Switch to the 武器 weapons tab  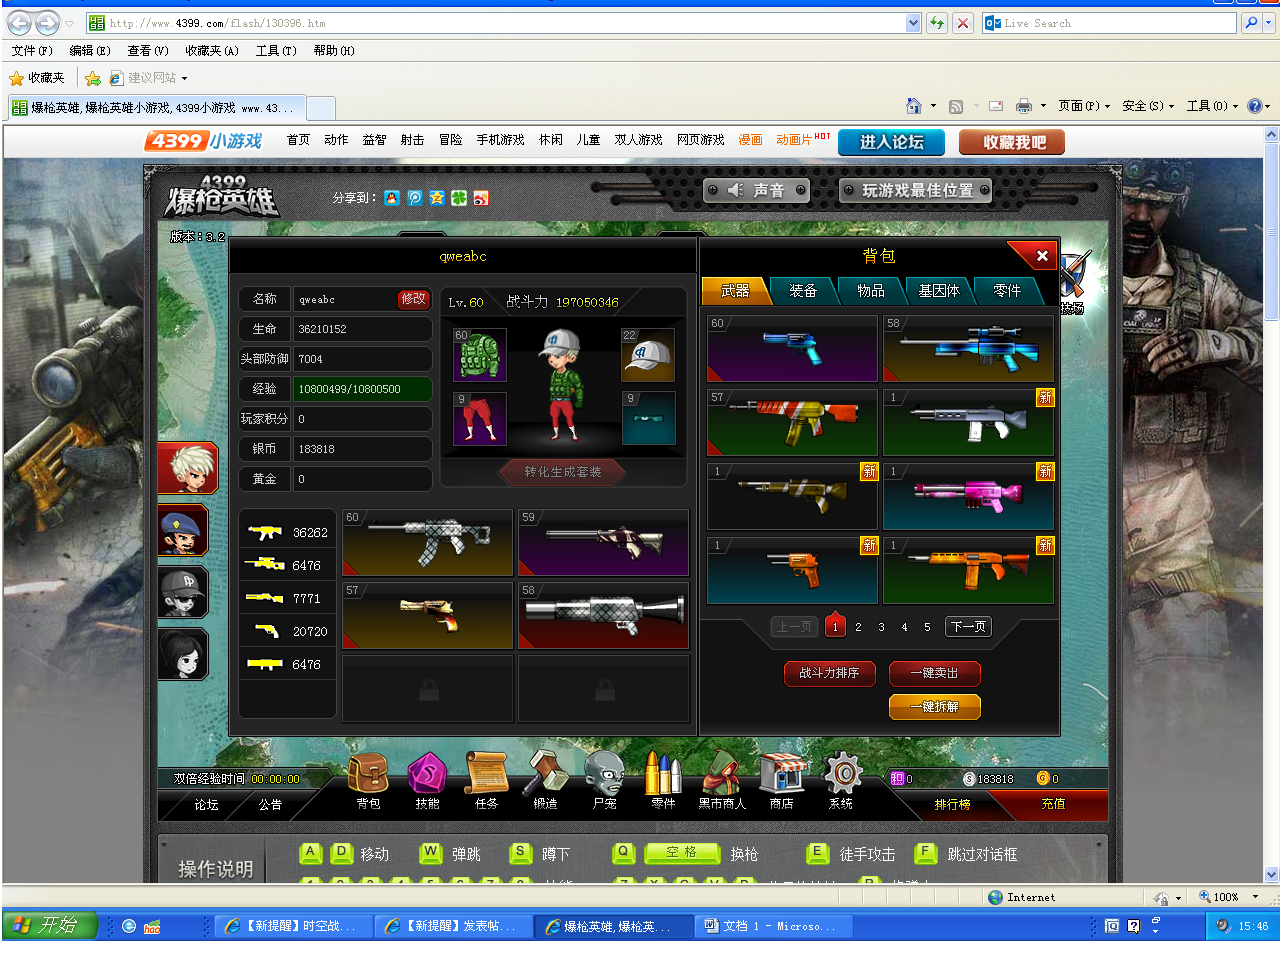click(735, 291)
